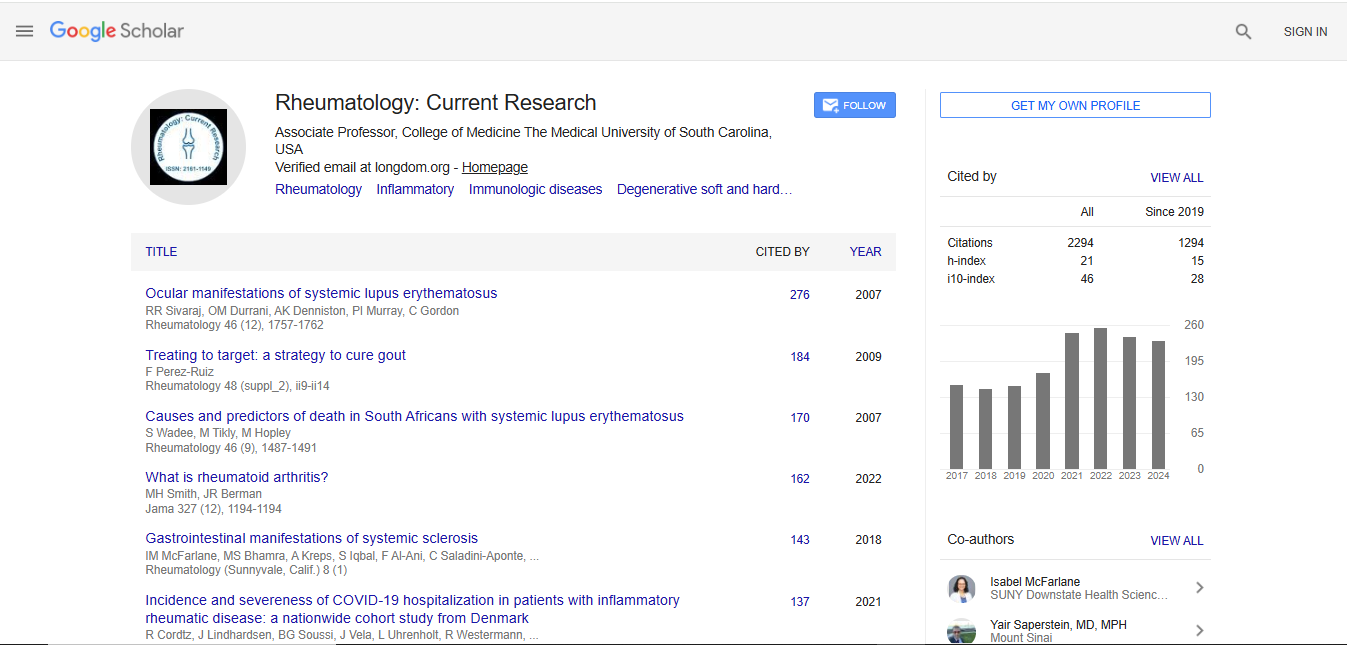Click the Rheumatology journal profile picture

click(x=188, y=147)
